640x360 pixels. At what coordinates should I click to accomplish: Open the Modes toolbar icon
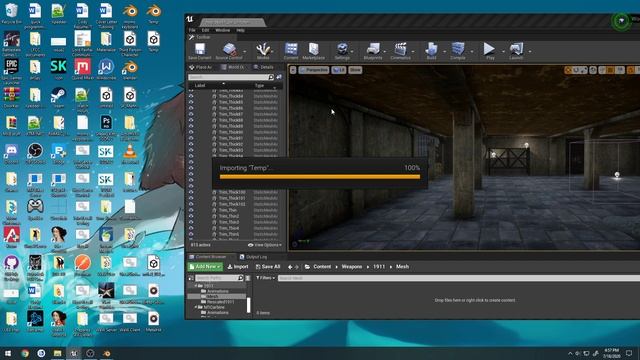[x=263, y=50]
